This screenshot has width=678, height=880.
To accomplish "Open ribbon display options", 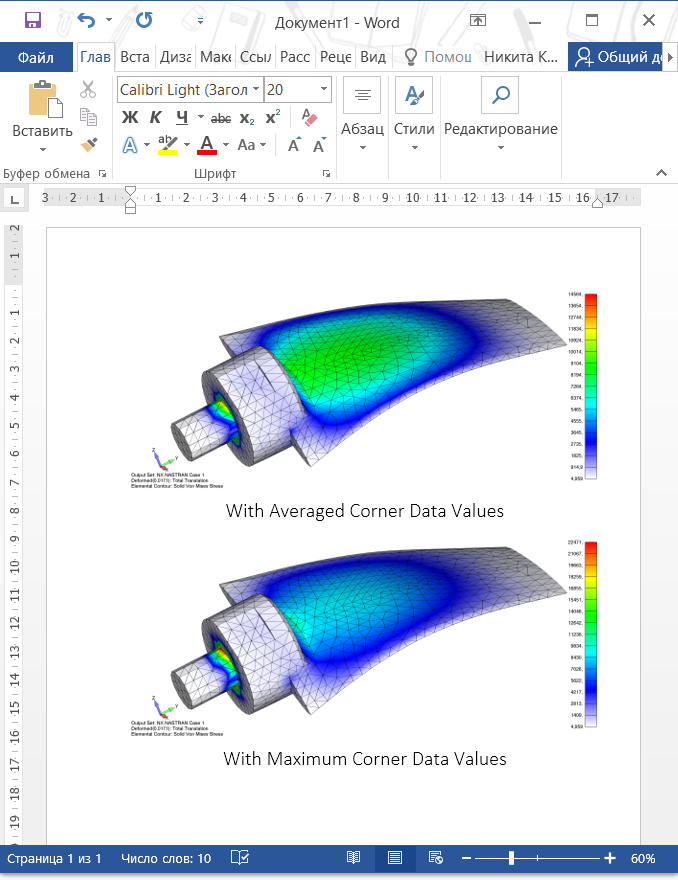I will click(x=478, y=21).
